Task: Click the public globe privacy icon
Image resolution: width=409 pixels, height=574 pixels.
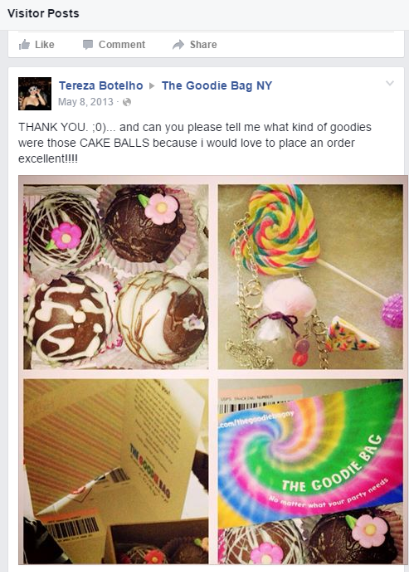Action: [x=127, y=102]
